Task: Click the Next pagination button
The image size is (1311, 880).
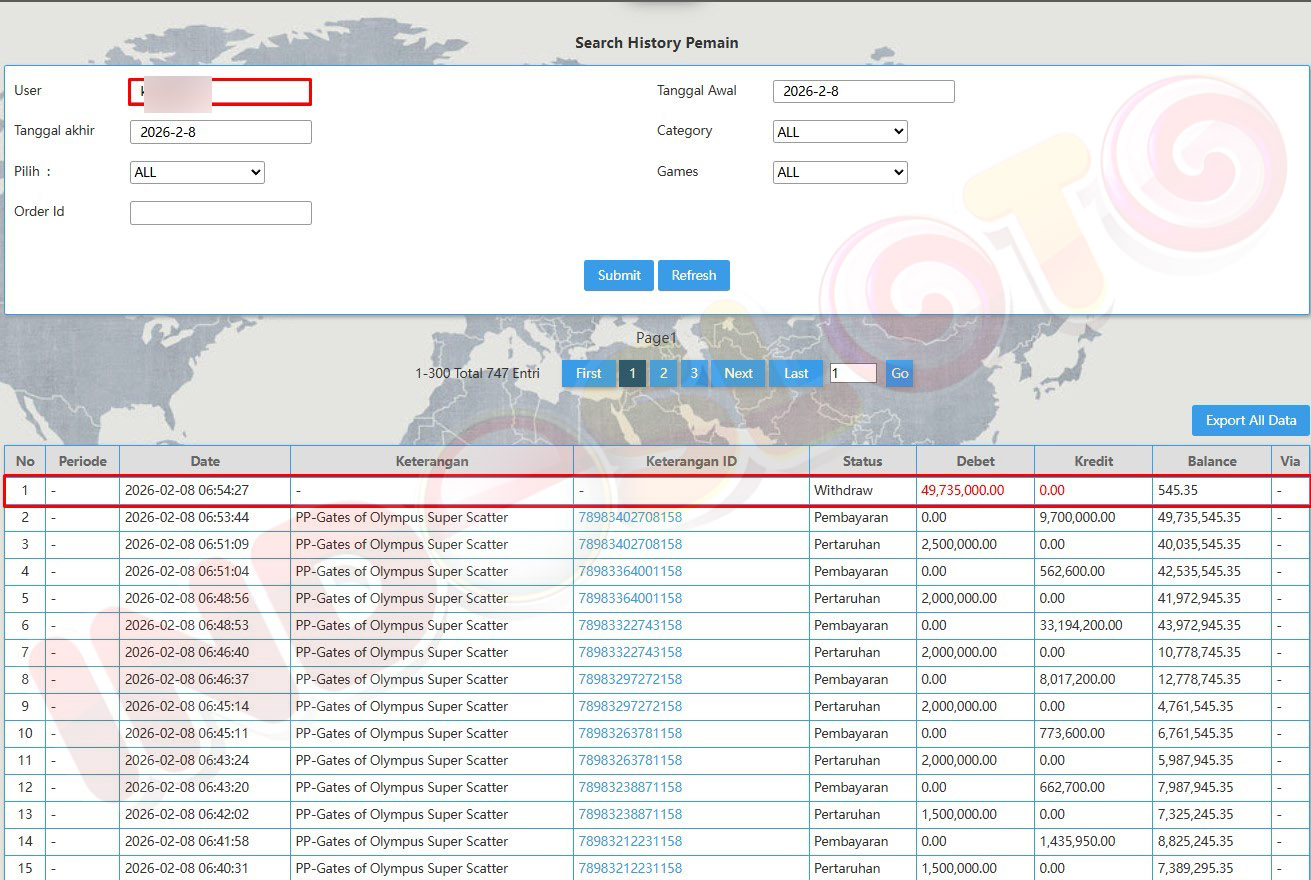Action: pos(738,374)
